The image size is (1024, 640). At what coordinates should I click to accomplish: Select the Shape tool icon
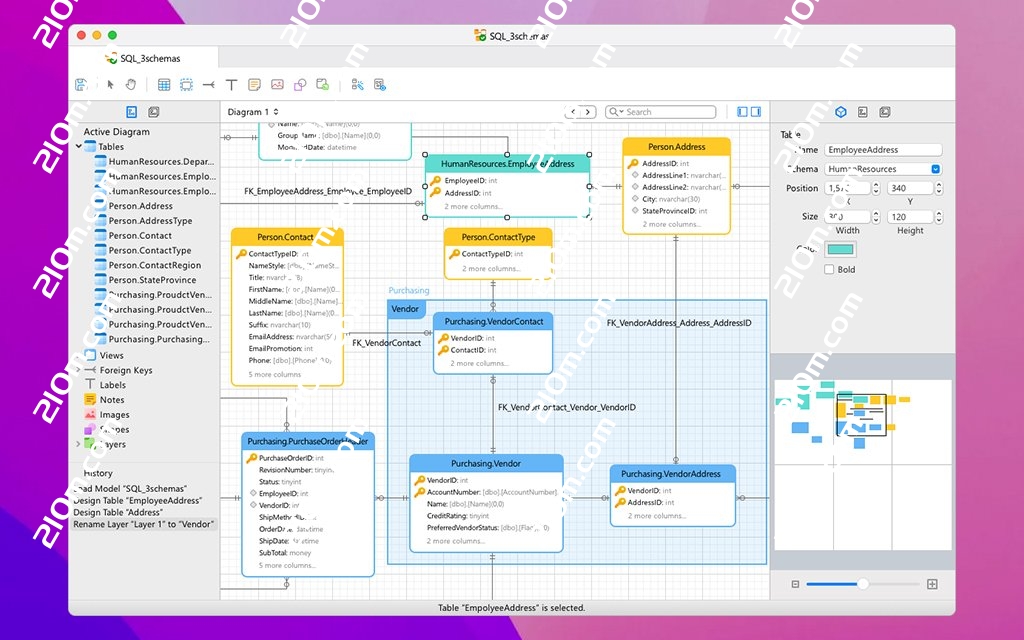click(x=299, y=85)
